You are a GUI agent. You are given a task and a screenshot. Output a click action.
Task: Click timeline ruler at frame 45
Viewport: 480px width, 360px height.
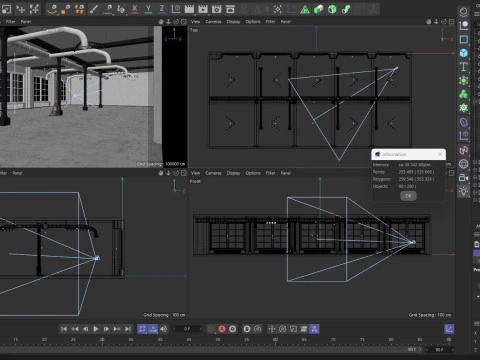[x=189, y=340]
